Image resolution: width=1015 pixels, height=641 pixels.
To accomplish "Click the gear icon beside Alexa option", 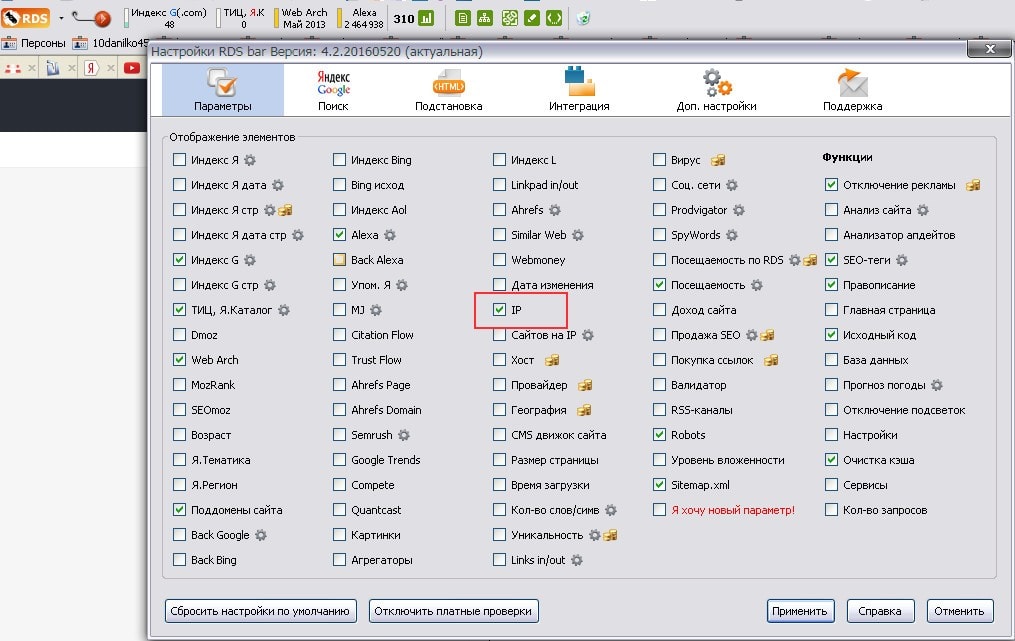I will click(x=390, y=235).
